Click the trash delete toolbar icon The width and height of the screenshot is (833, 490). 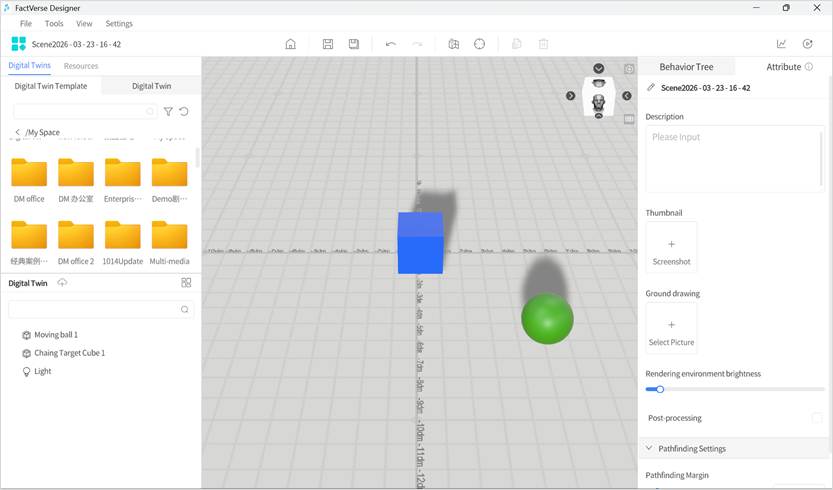tap(543, 44)
